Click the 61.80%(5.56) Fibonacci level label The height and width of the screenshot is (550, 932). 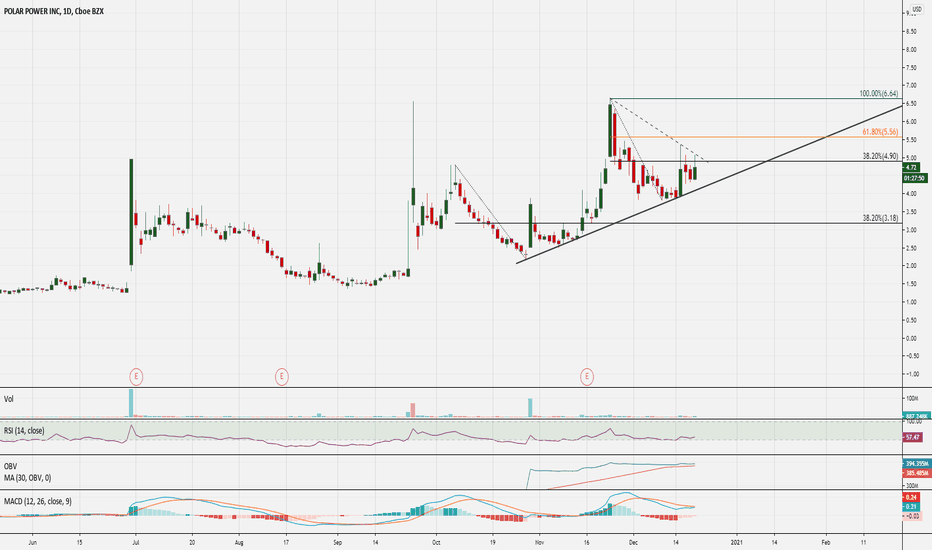[880, 132]
